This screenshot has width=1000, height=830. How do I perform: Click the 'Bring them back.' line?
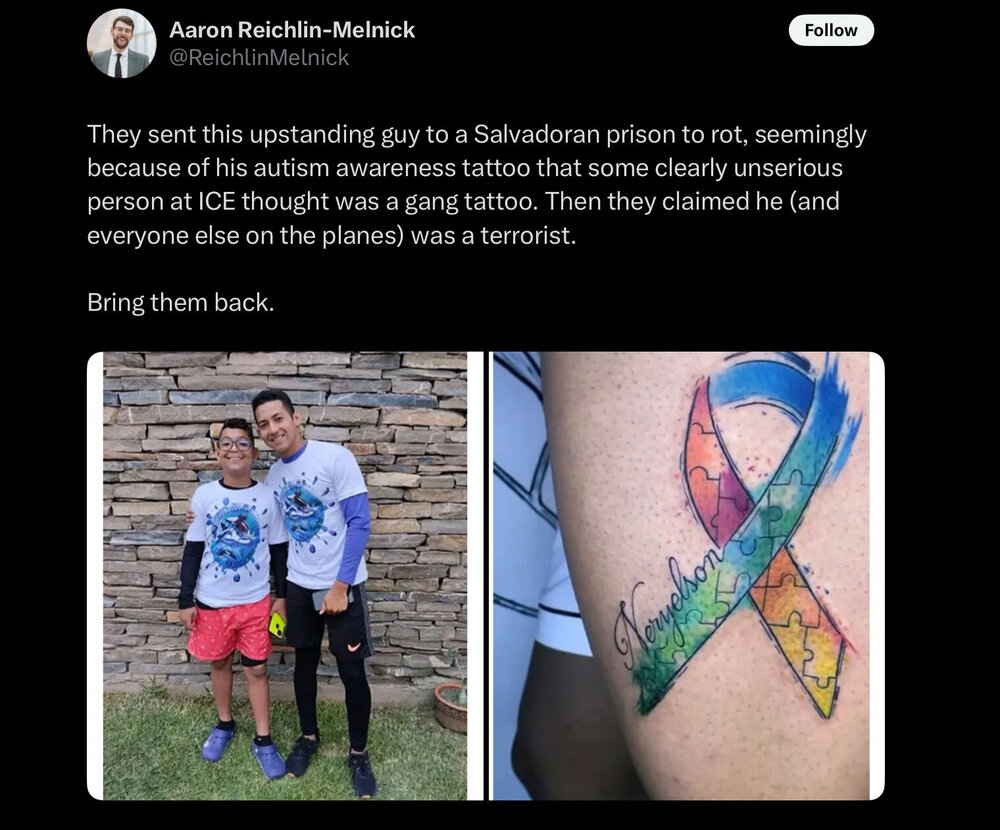pyautogui.click(x=180, y=302)
